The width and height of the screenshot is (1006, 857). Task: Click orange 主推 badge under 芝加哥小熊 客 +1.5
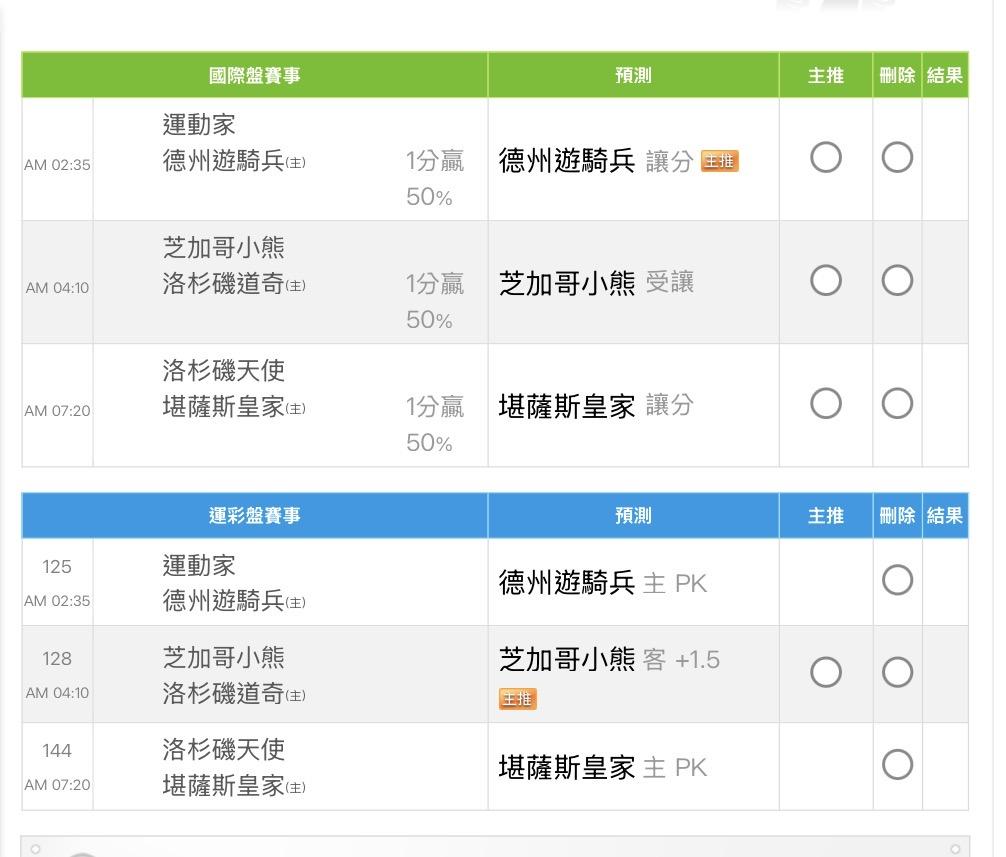[517, 699]
